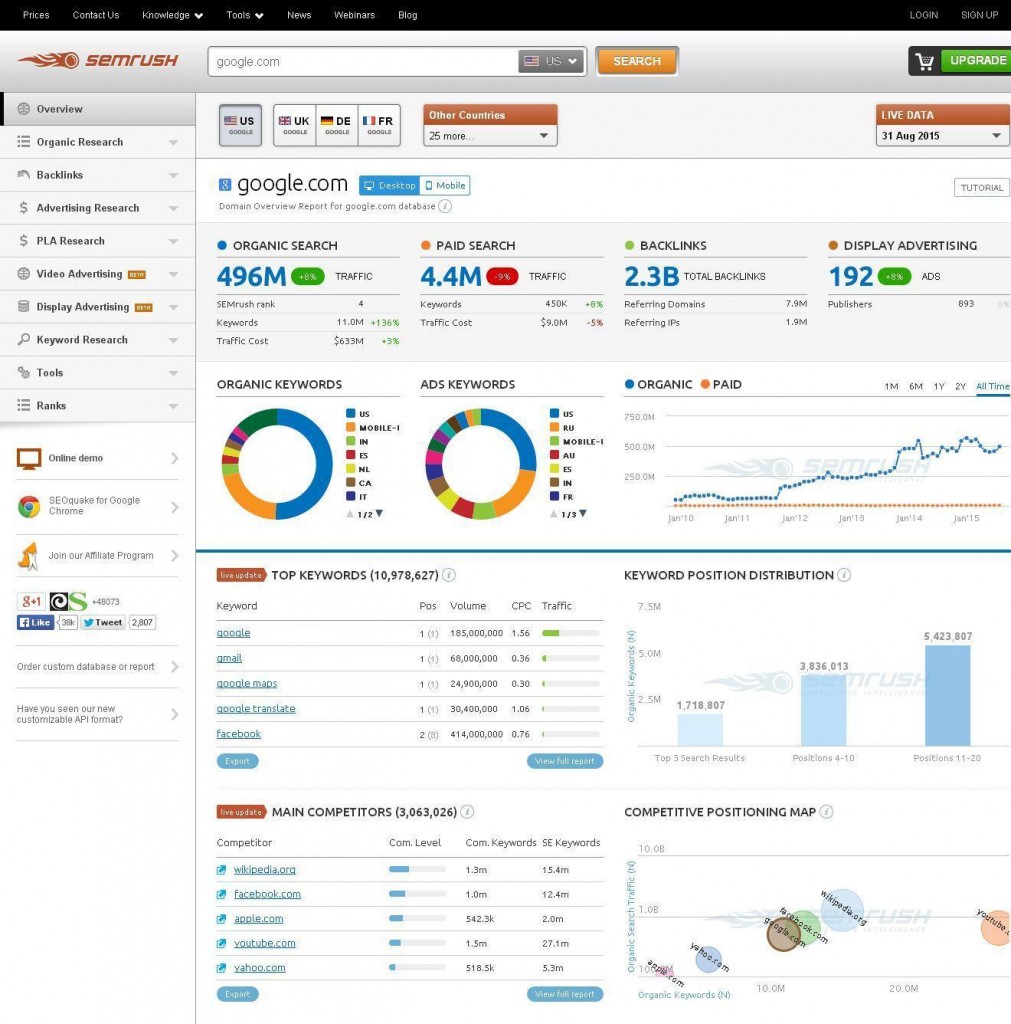Open the US country selector in search bar

[551, 61]
